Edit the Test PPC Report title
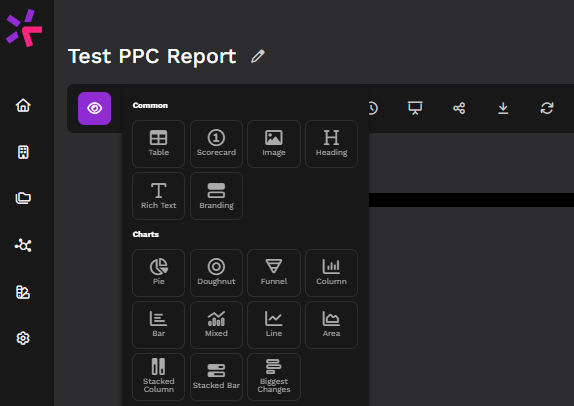 tap(258, 56)
